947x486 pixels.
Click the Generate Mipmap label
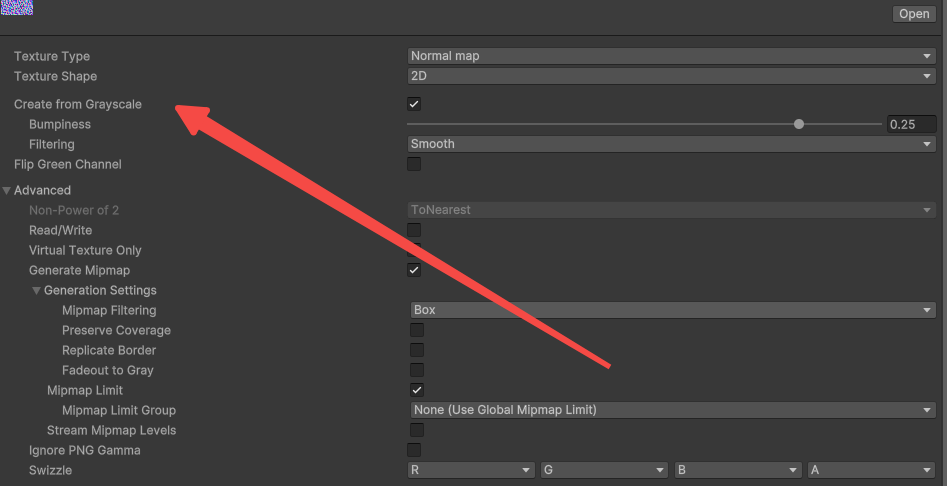click(79, 270)
